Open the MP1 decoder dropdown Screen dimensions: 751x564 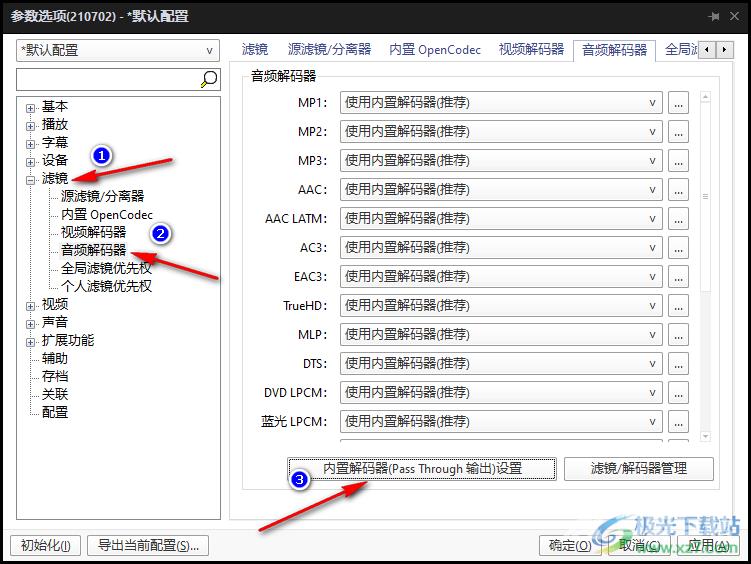[x=501, y=102]
